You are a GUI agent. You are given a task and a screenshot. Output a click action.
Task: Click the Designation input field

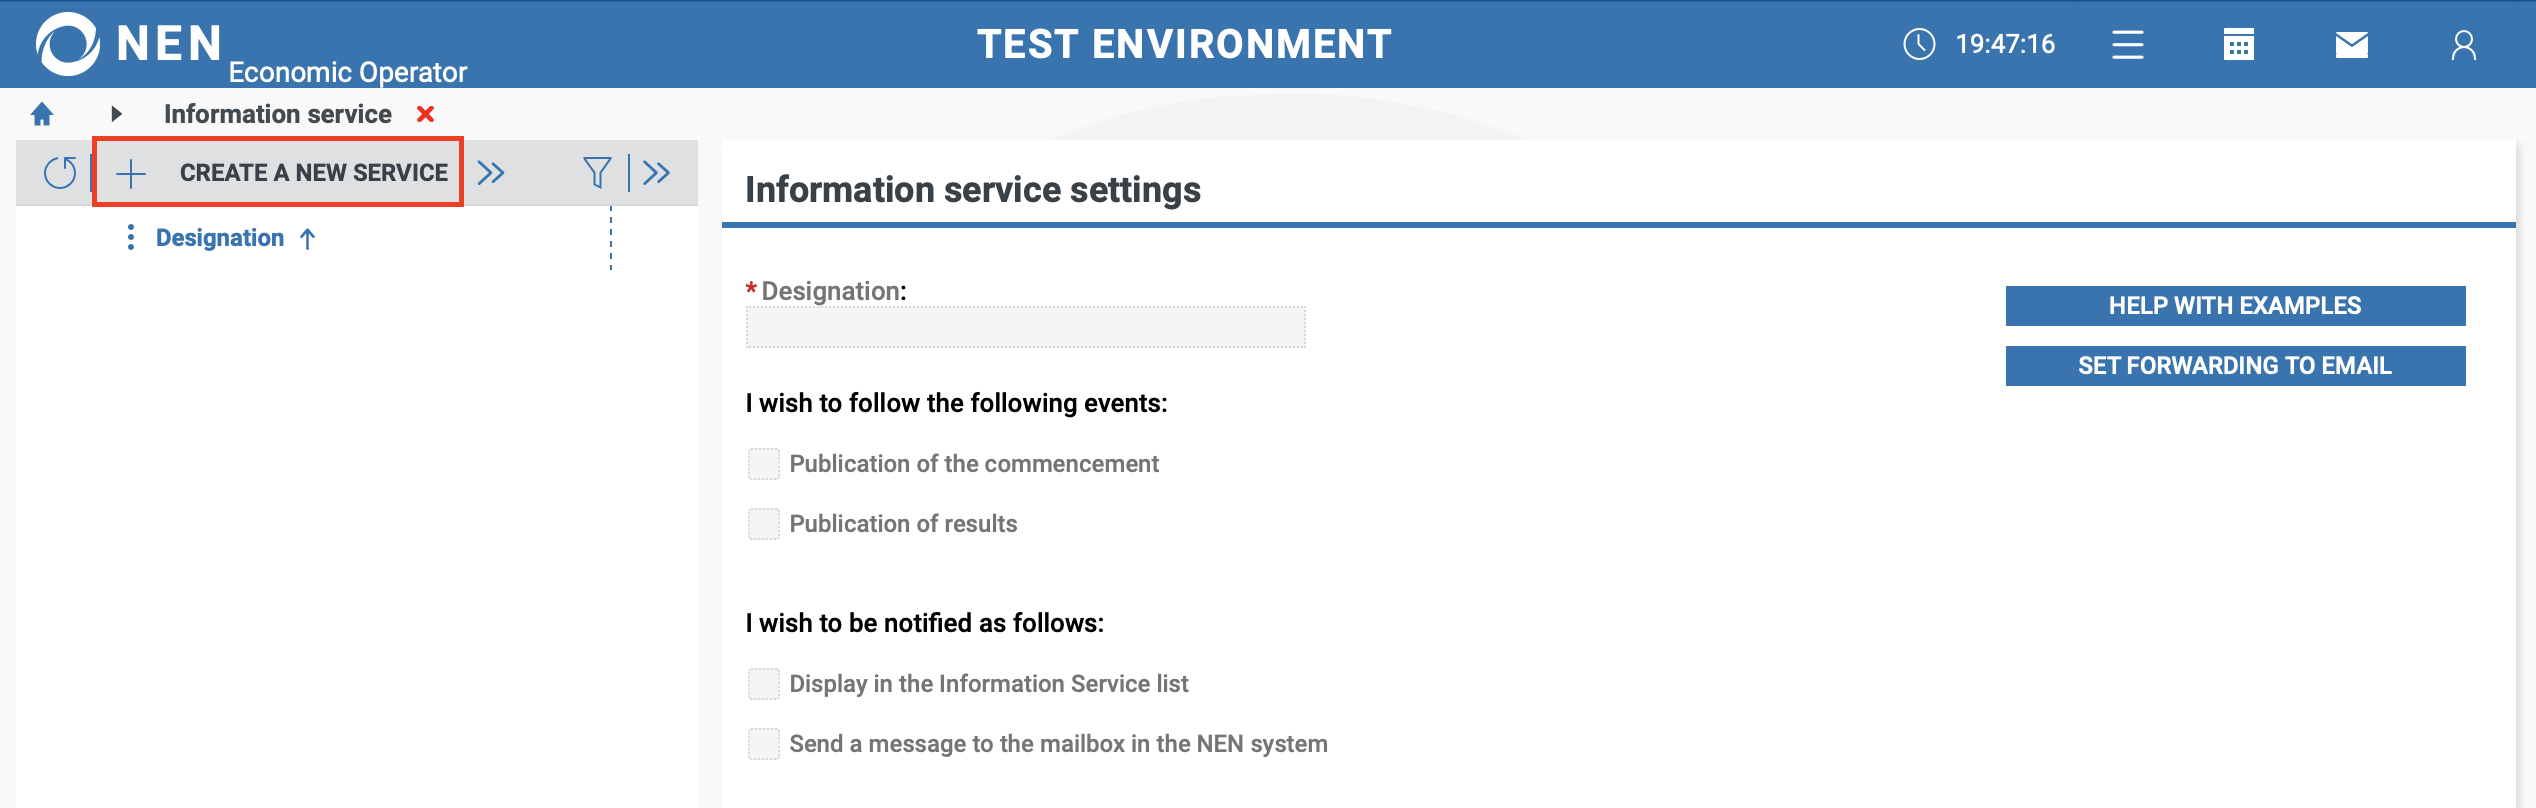(x=1025, y=327)
